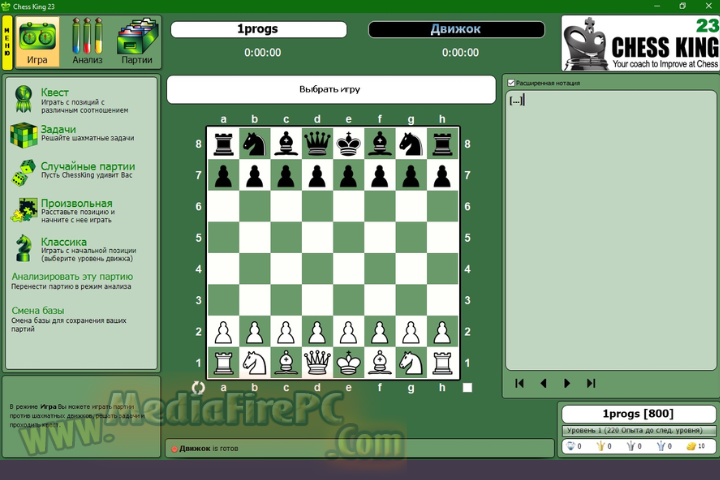The image size is (720, 480).
Task: Click the empty e4 square
Action: (x=349, y=269)
